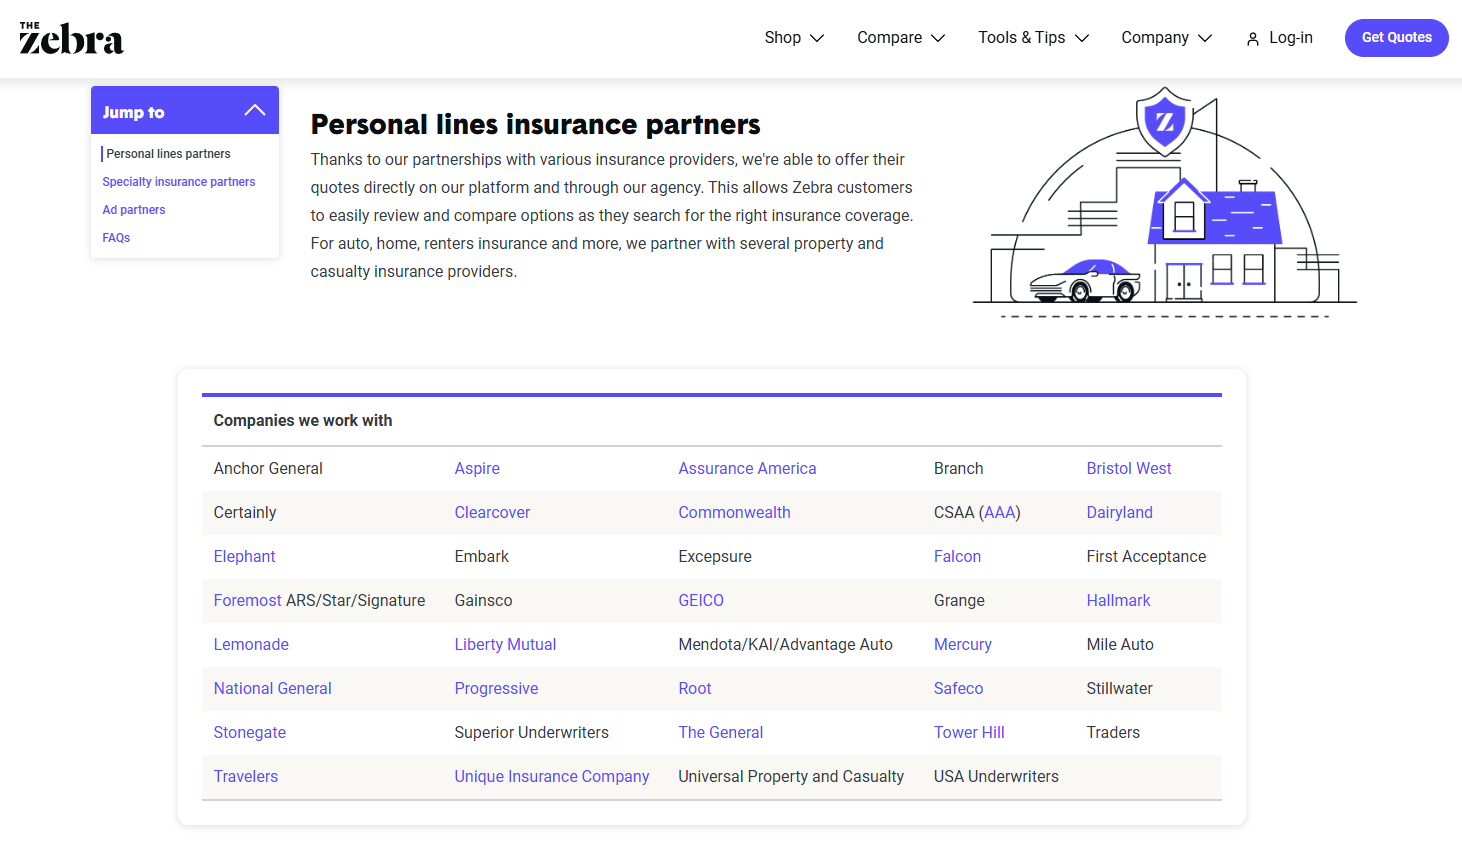Image resolution: width=1462 pixels, height=848 pixels.
Task: Jump to the FAQs section
Action: click(116, 237)
